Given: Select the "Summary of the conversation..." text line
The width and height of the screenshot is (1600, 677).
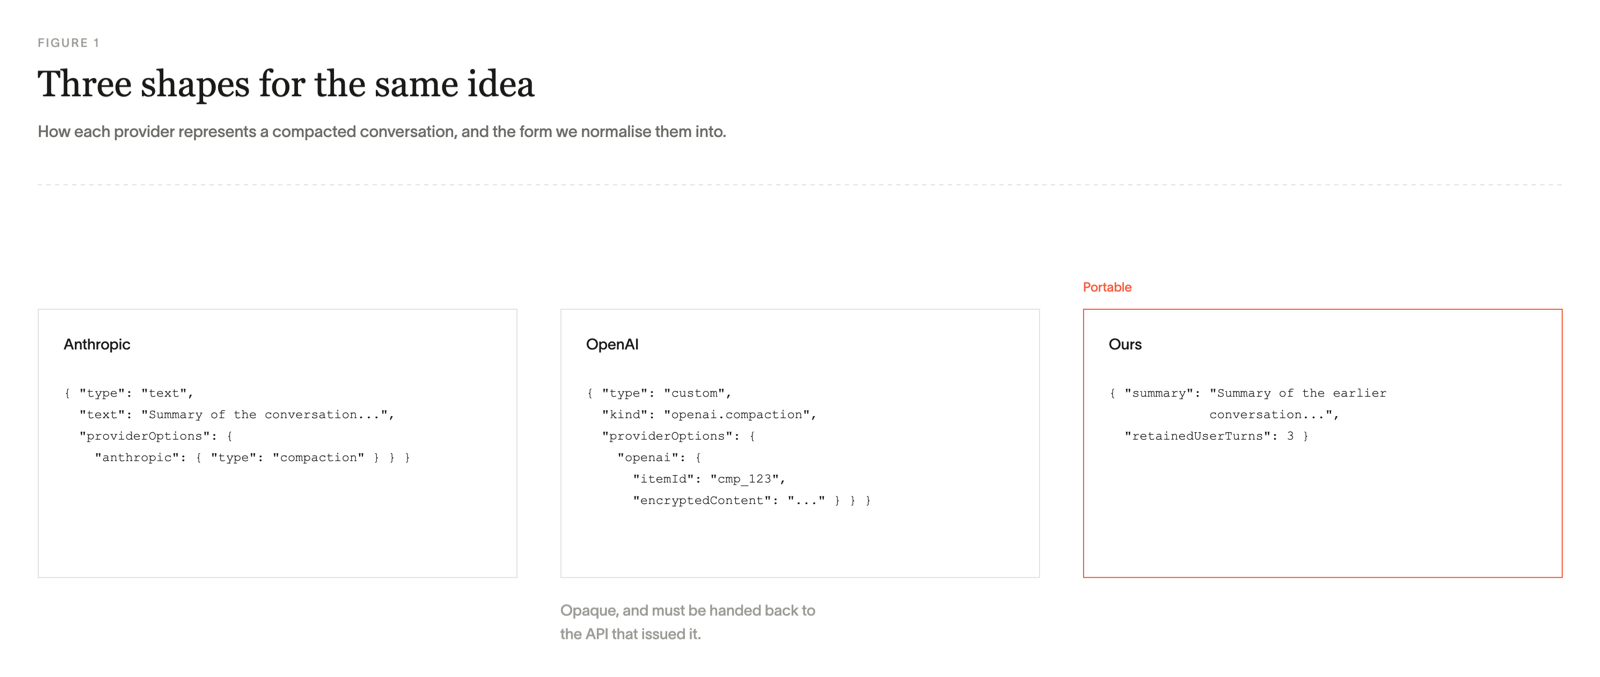Looking at the screenshot, I should pyautogui.click(x=237, y=414).
